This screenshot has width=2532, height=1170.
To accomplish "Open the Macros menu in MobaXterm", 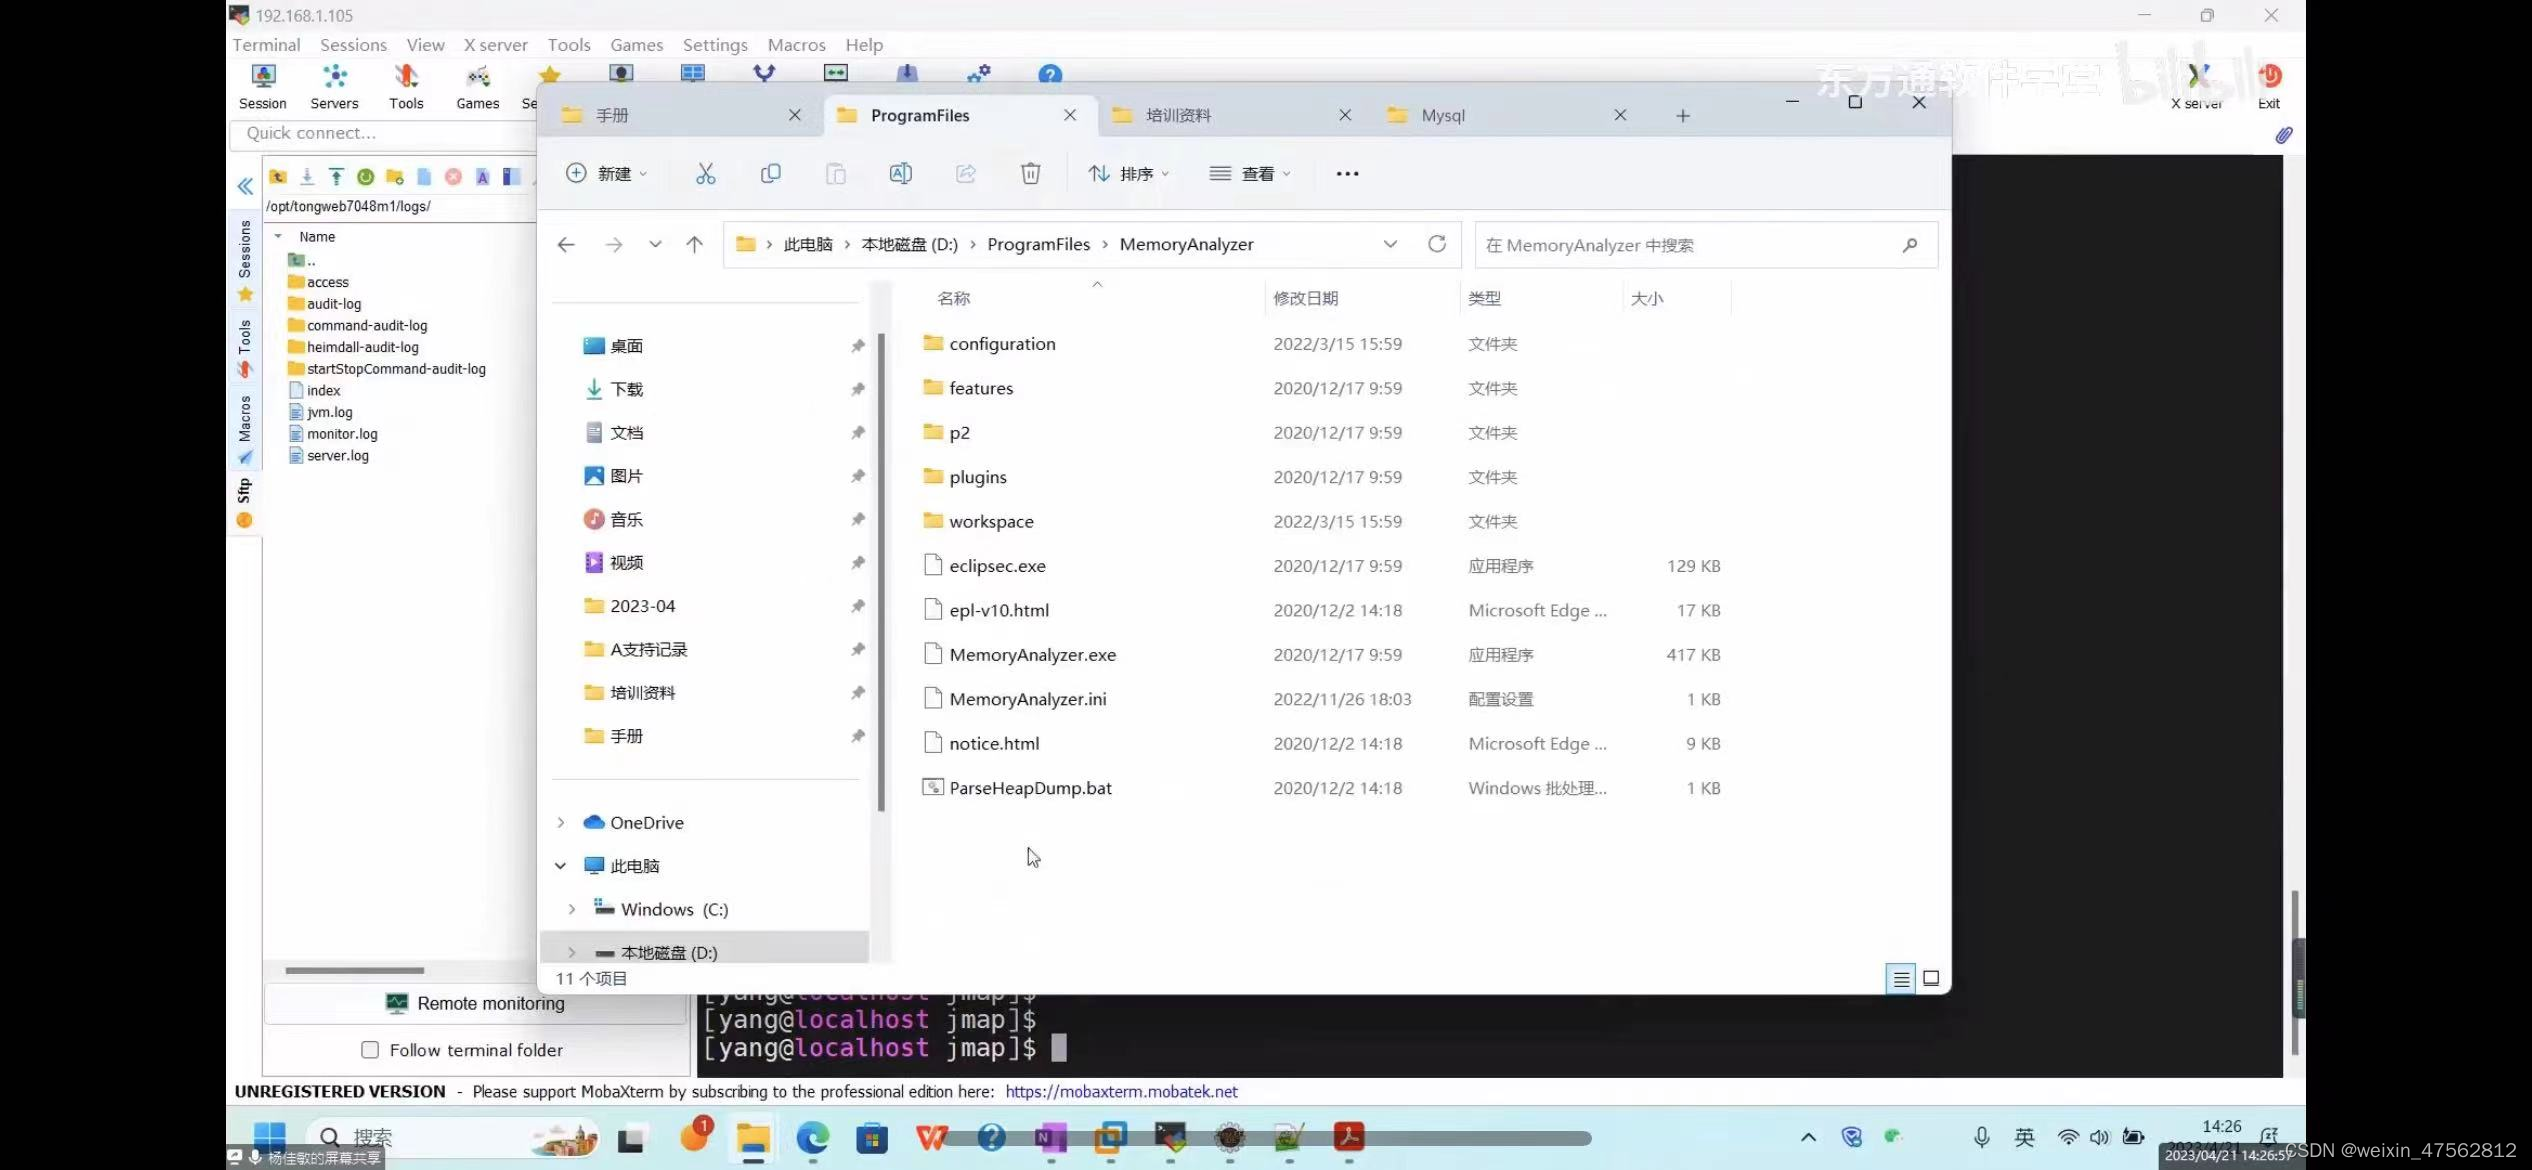I will coord(796,45).
